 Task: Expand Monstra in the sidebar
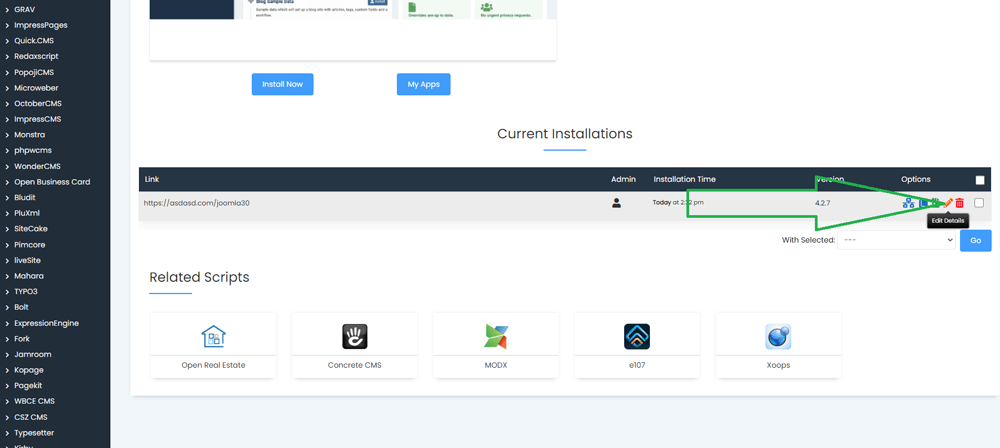pyautogui.click(x=31, y=135)
